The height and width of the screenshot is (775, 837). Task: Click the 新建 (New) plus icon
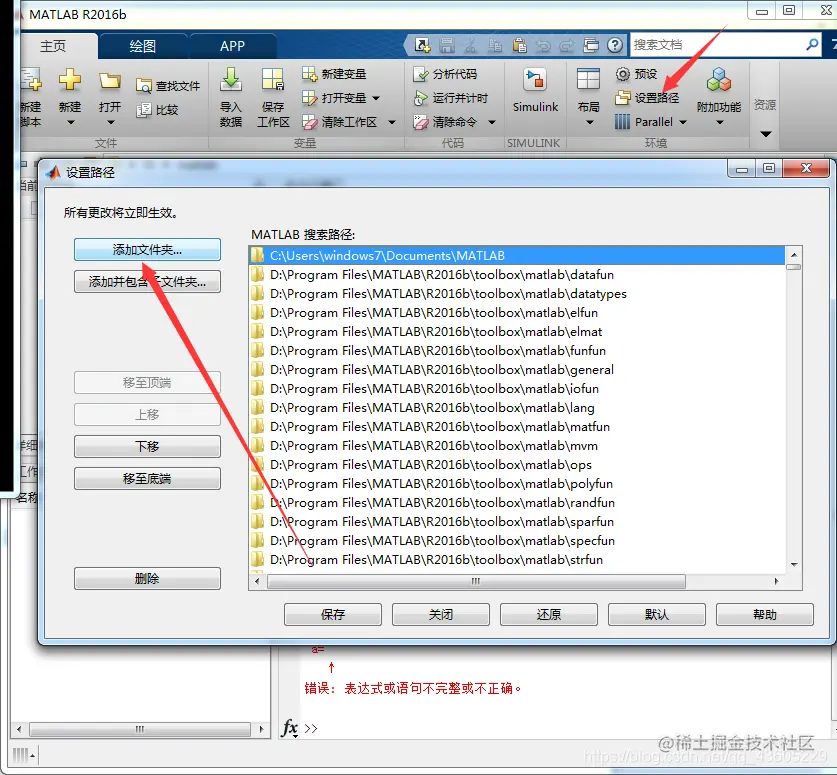click(70, 80)
